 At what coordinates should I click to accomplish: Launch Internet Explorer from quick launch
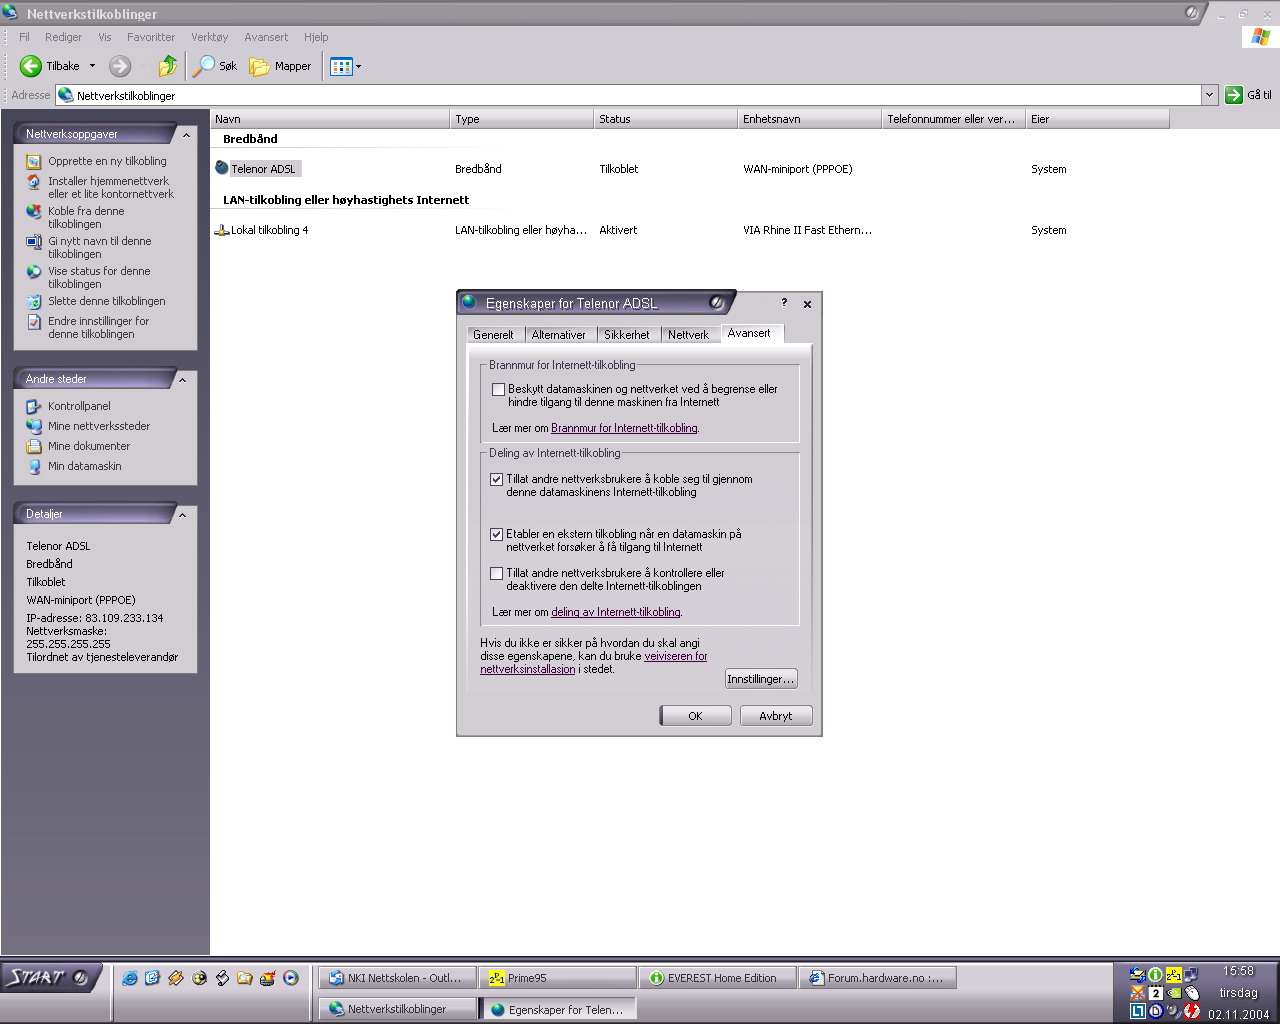(130, 978)
